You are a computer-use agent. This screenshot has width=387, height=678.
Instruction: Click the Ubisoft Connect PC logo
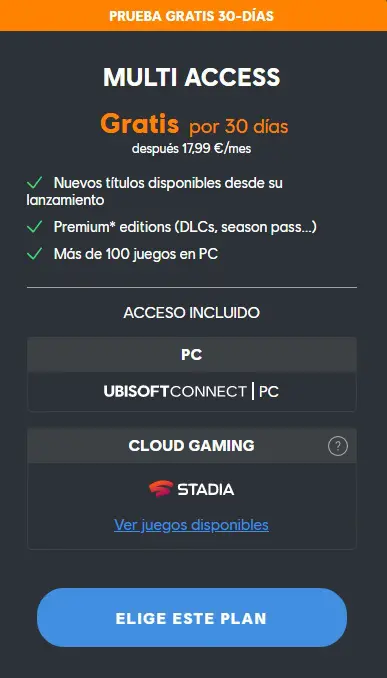coord(191,392)
